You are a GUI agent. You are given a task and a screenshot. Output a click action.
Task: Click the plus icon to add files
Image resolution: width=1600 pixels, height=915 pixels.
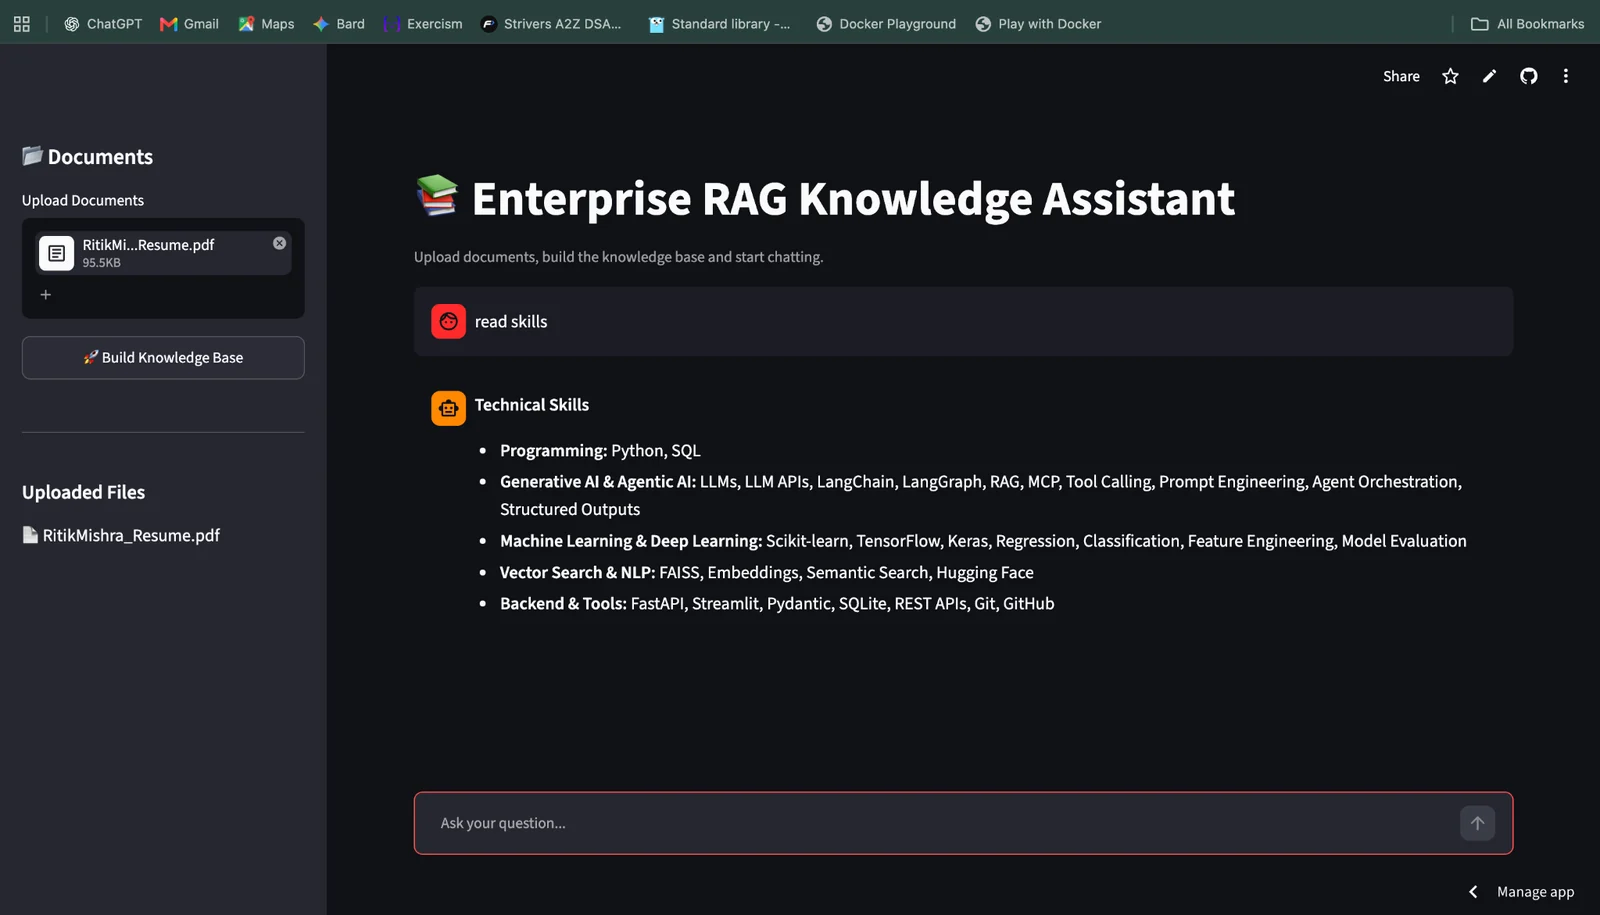point(45,294)
